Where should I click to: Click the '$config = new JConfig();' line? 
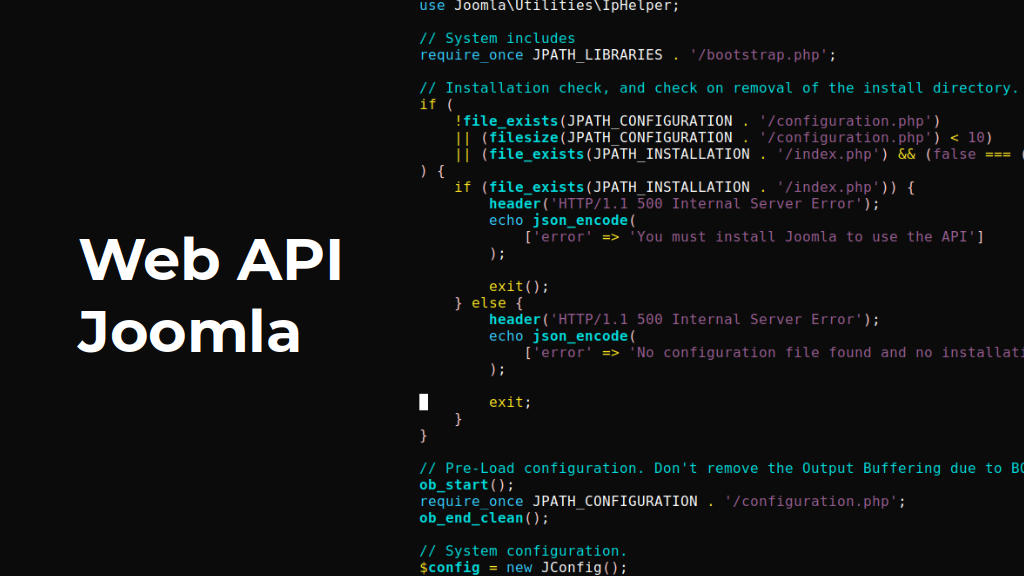tap(523, 568)
